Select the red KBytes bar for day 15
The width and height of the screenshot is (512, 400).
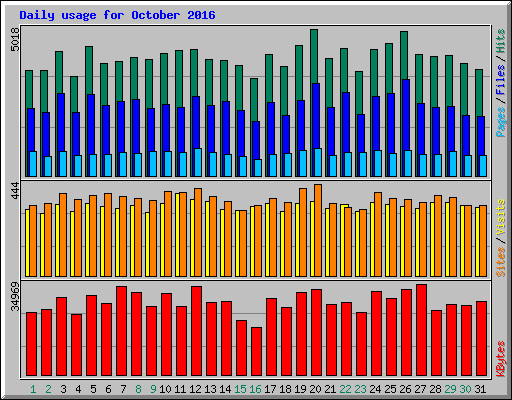tap(241, 348)
